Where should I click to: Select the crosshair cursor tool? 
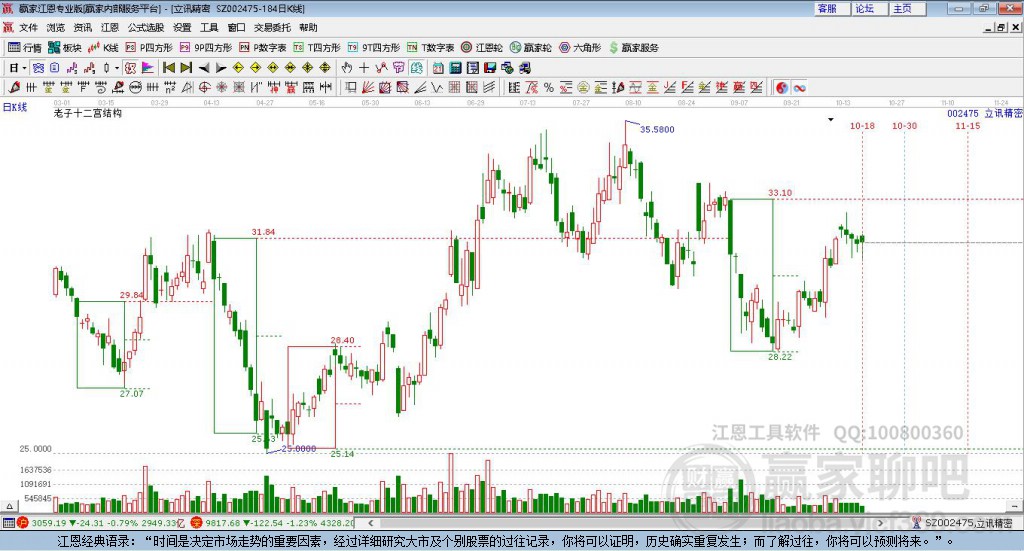(x=364, y=68)
